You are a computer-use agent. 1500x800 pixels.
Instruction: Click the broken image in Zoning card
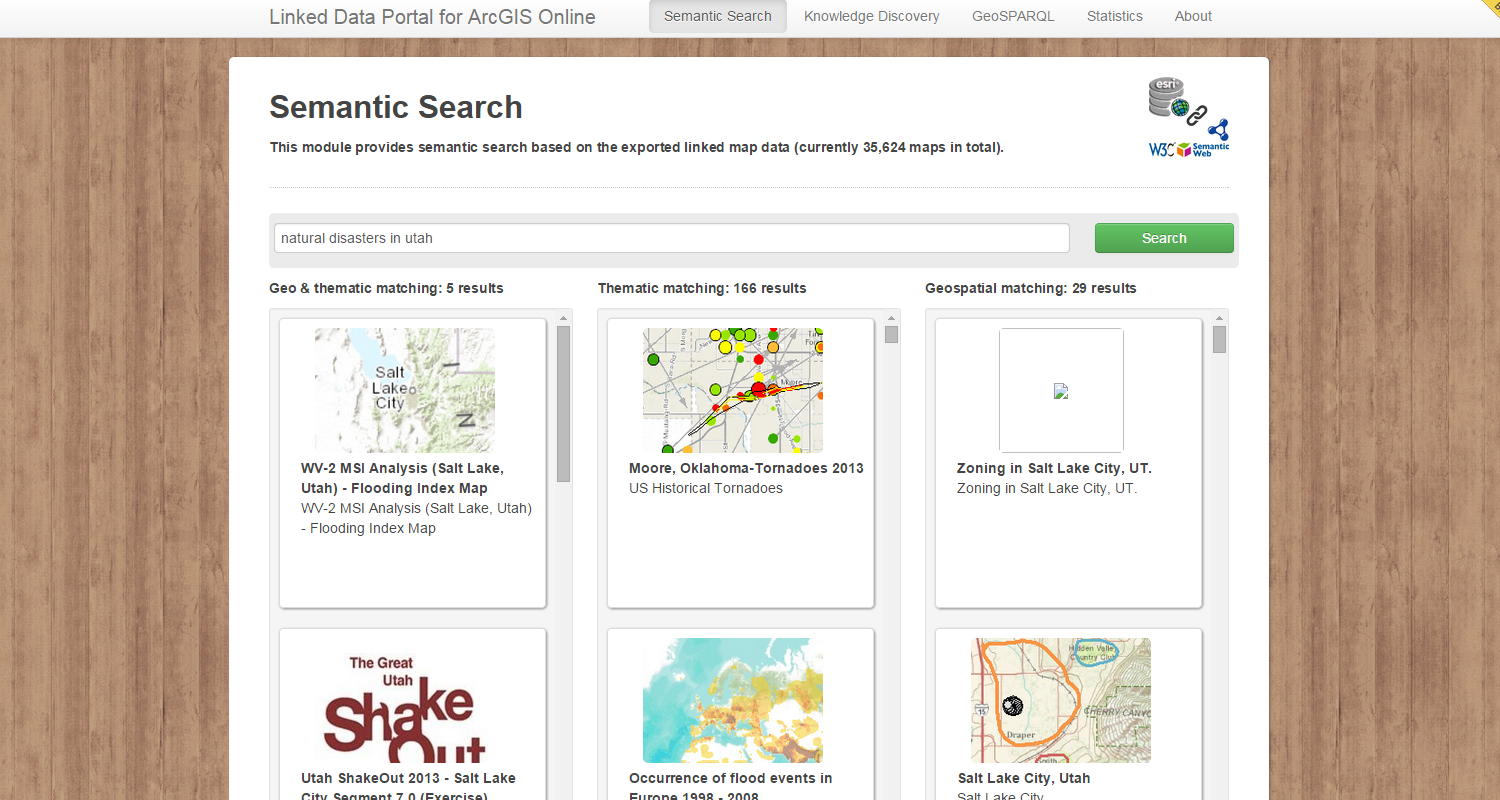pyautogui.click(x=1061, y=391)
